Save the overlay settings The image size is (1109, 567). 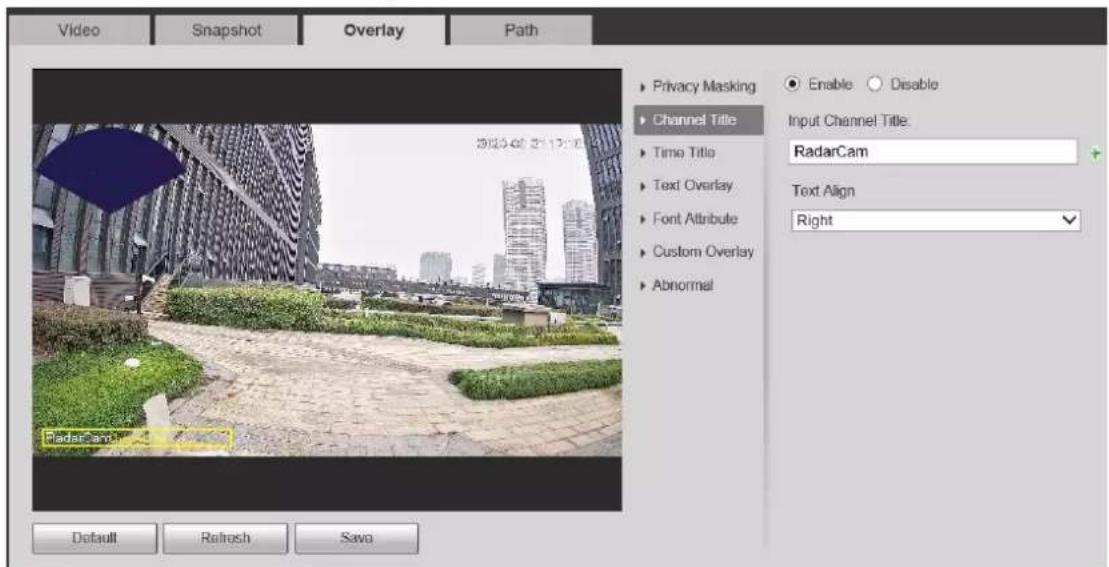(x=356, y=538)
